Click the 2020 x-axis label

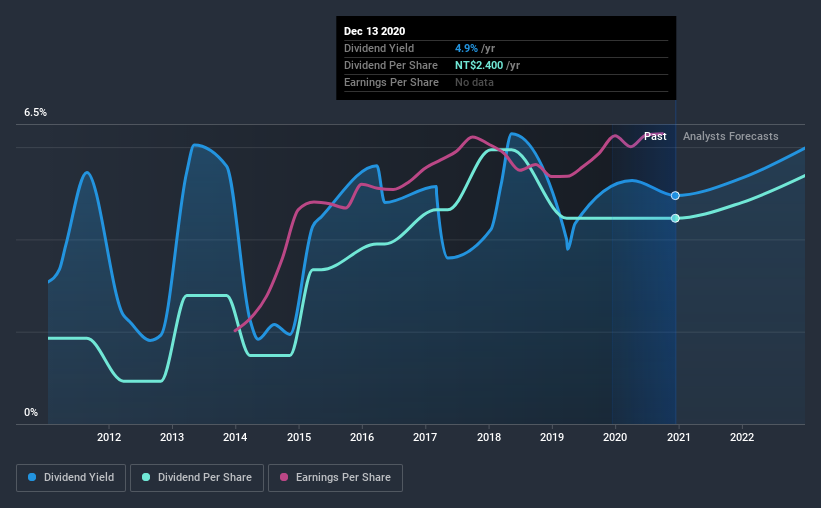615,437
